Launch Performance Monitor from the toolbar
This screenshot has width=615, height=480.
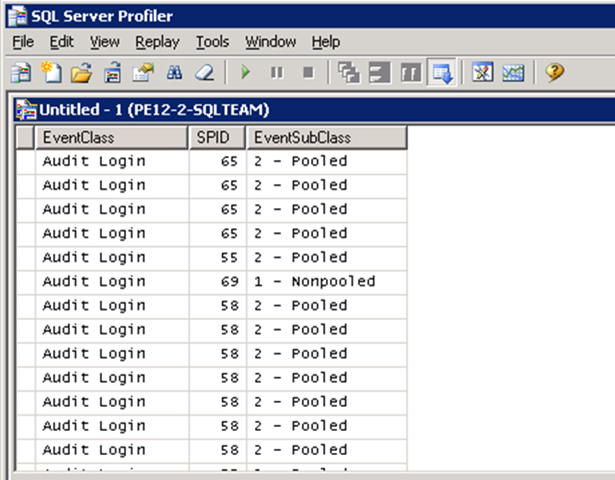[x=513, y=73]
